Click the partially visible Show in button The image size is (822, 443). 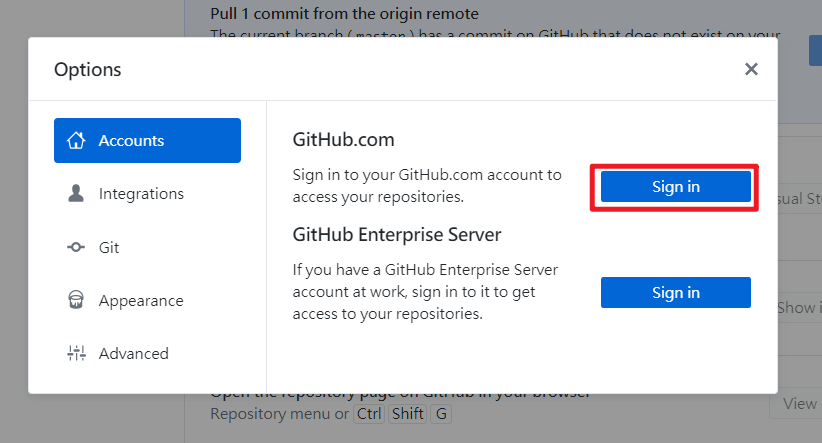tap(798, 308)
